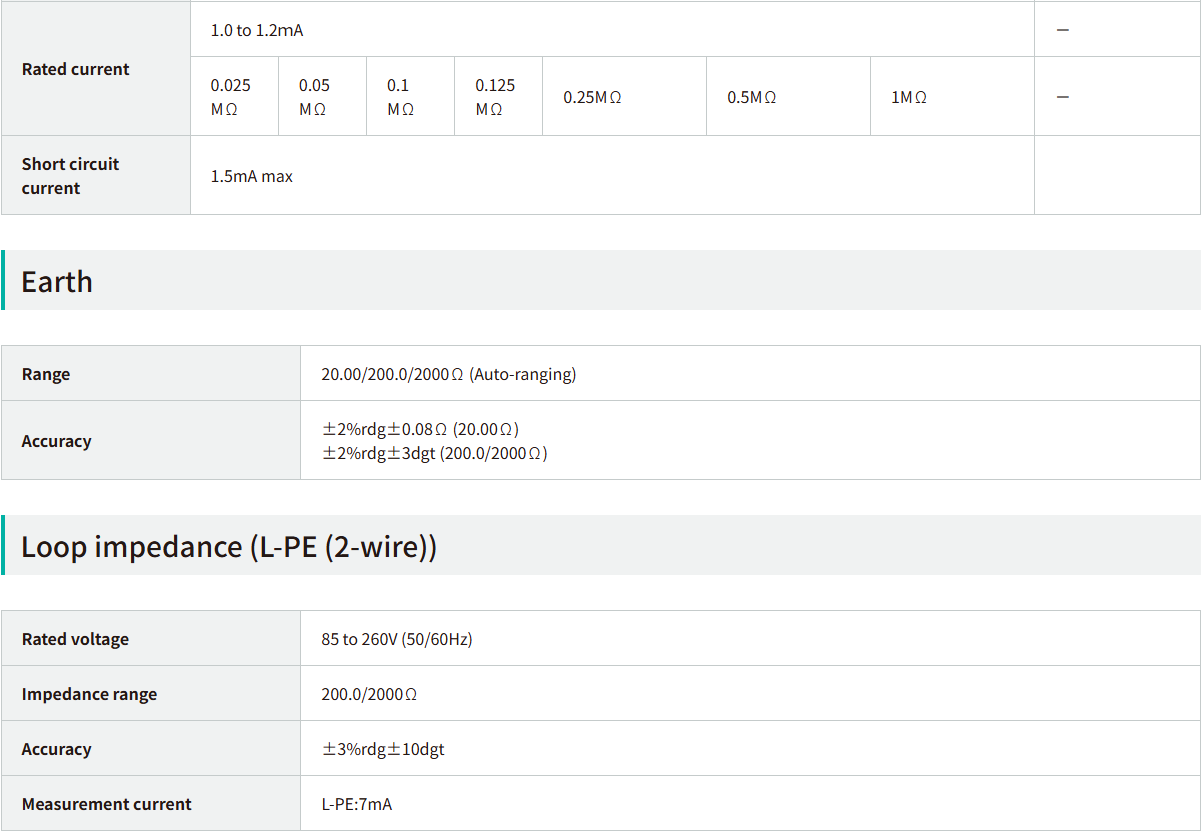Select the Short circuit current label
Screen dimensions: 1201x831
click(x=70, y=176)
